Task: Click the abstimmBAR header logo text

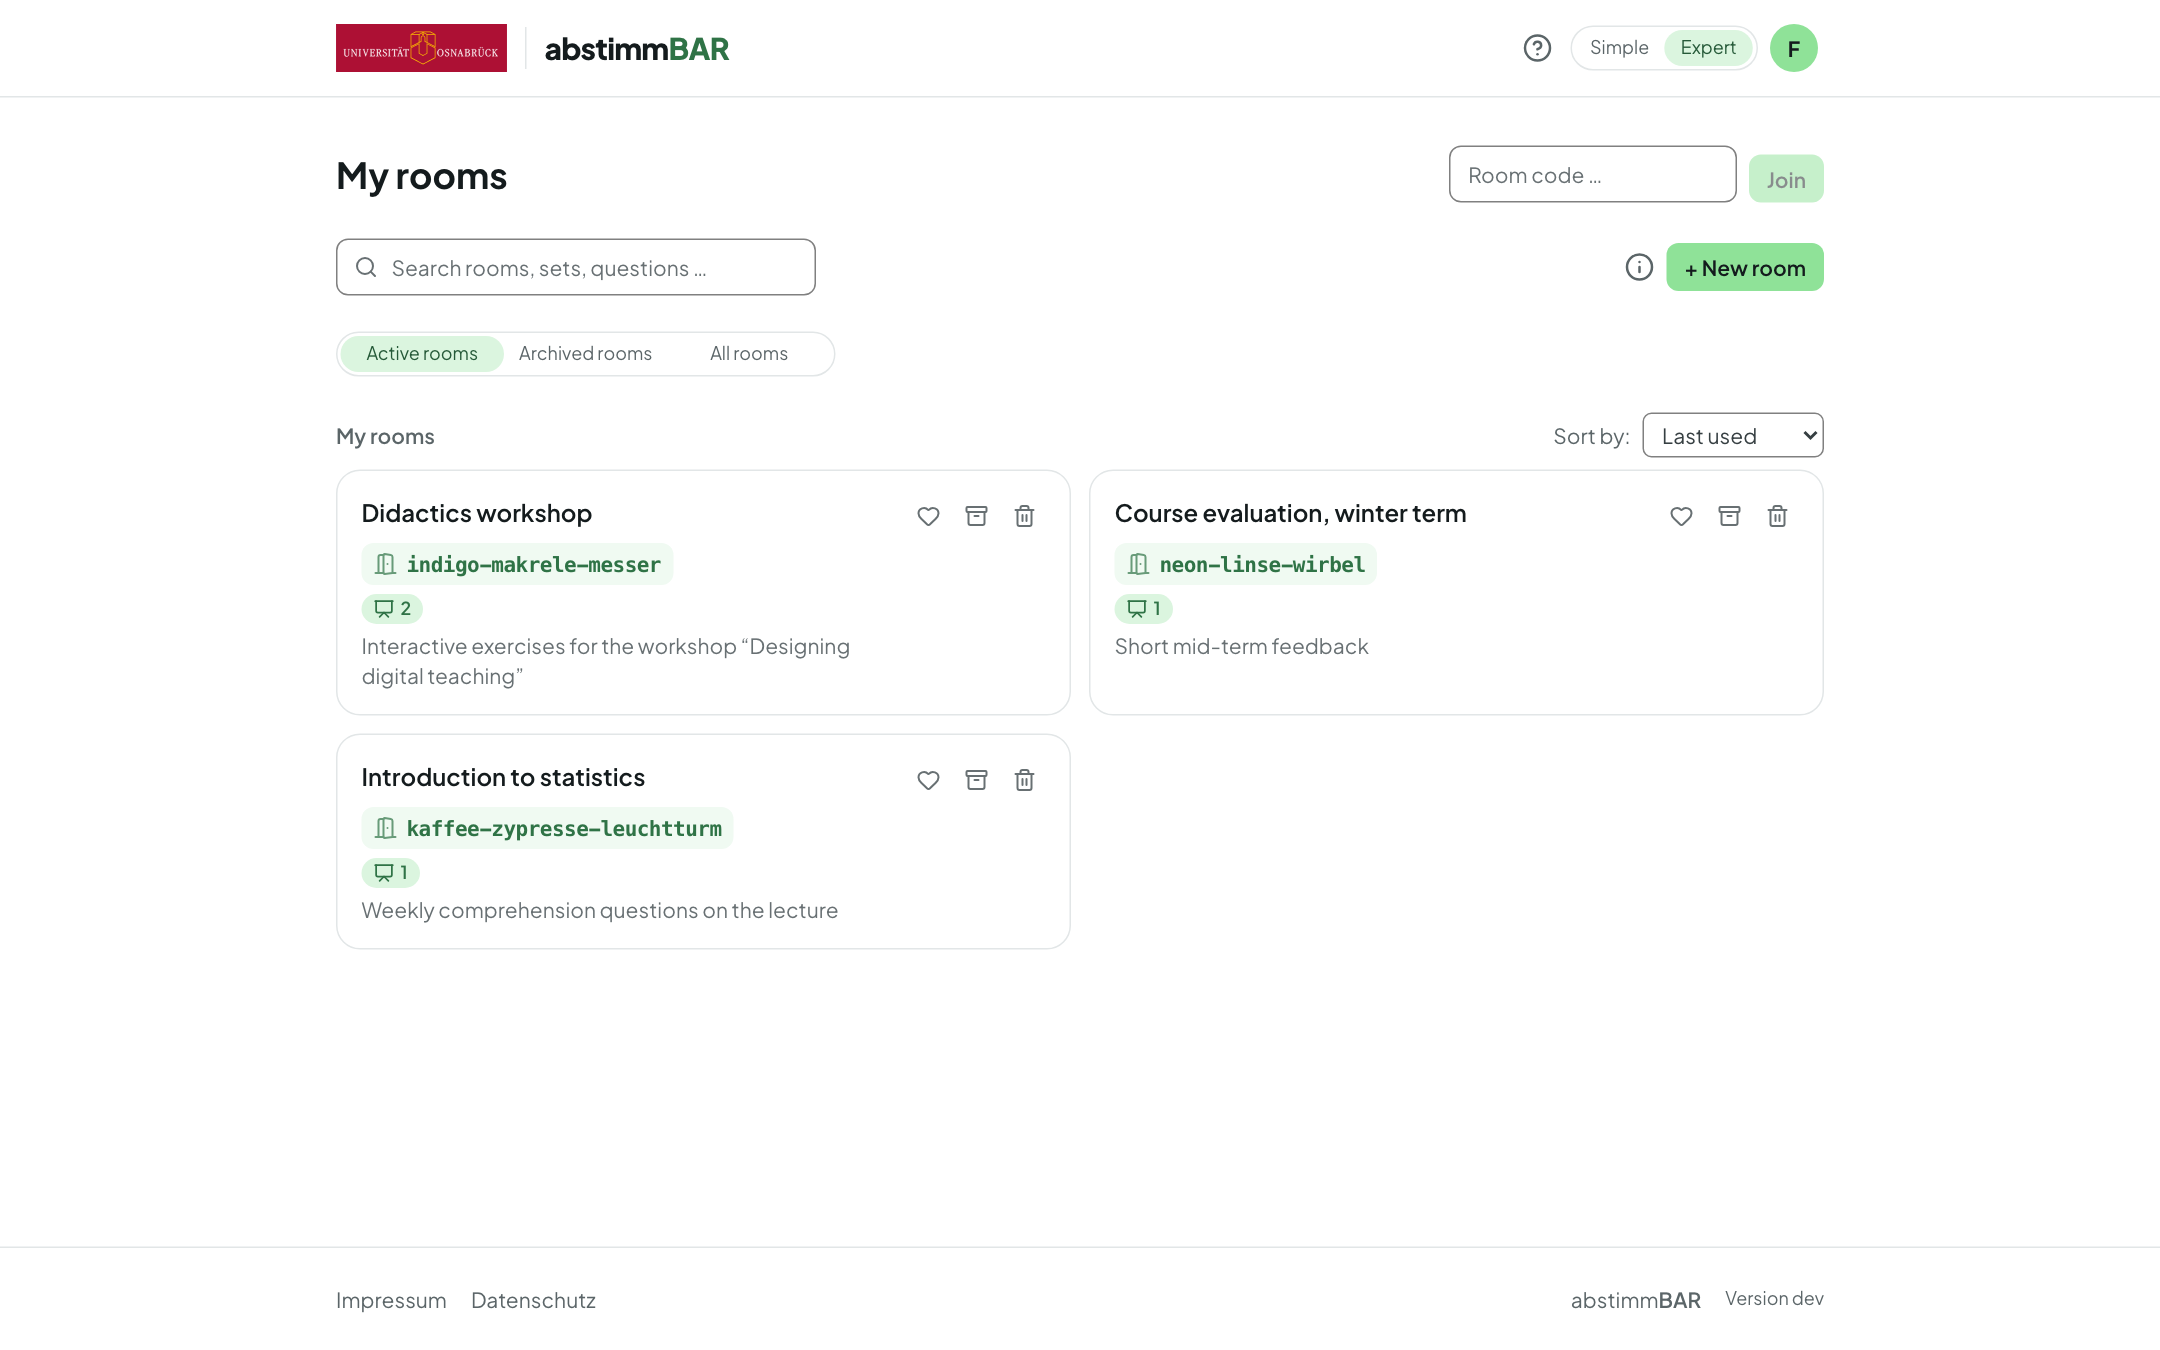Action: tap(637, 49)
